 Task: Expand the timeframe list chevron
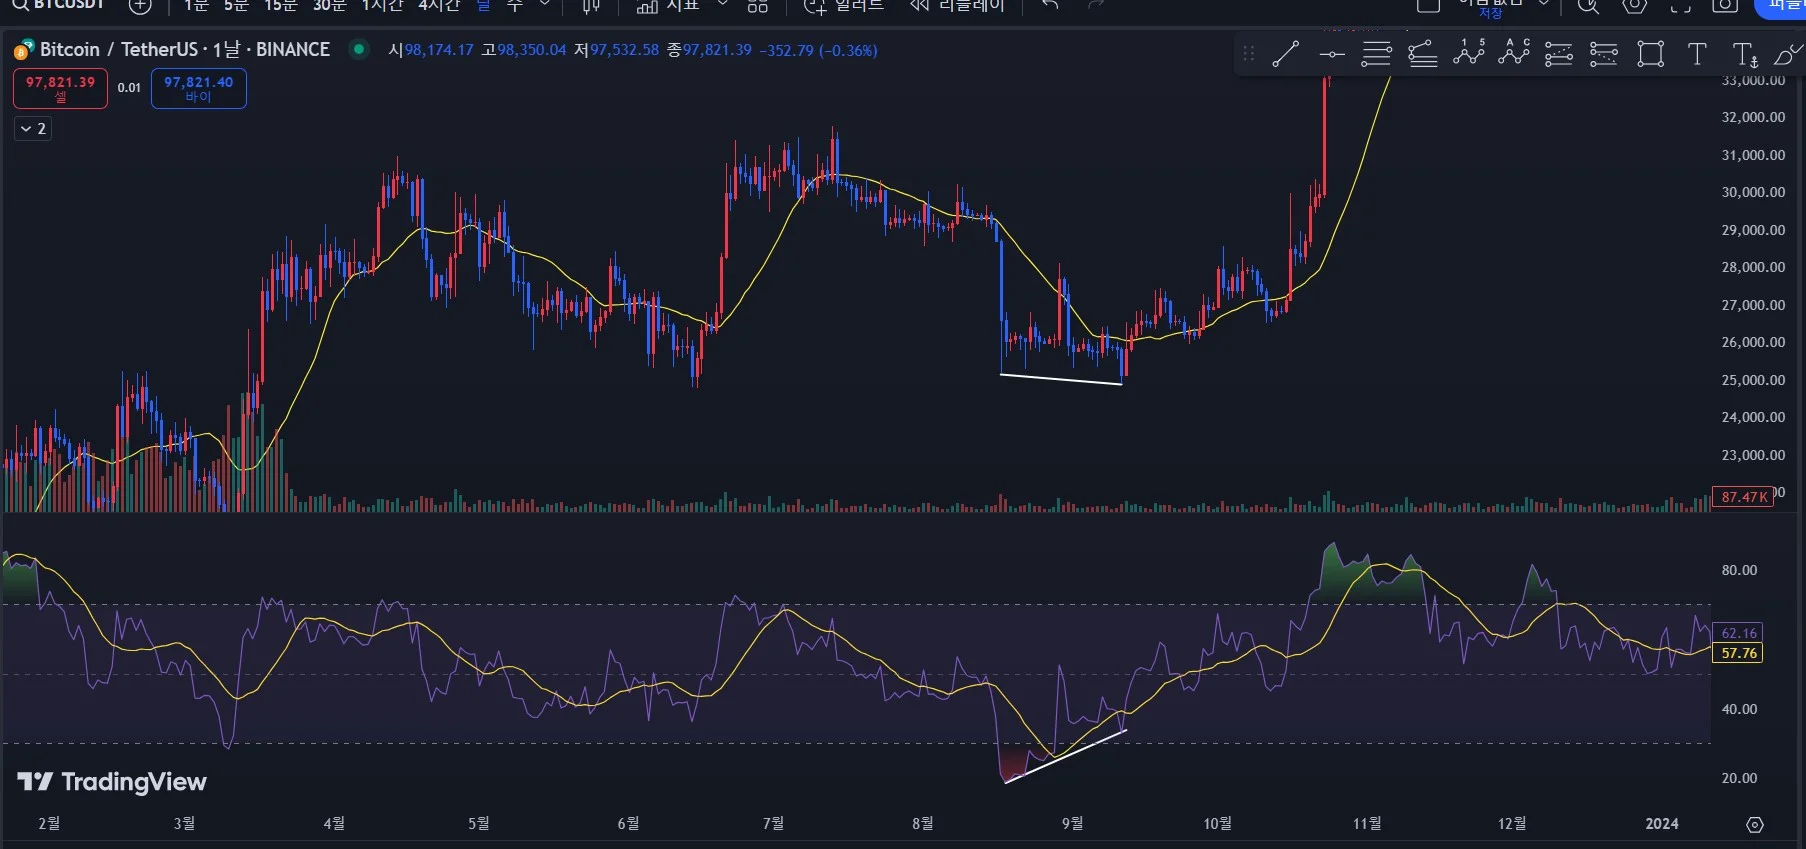(x=545, y=5)
